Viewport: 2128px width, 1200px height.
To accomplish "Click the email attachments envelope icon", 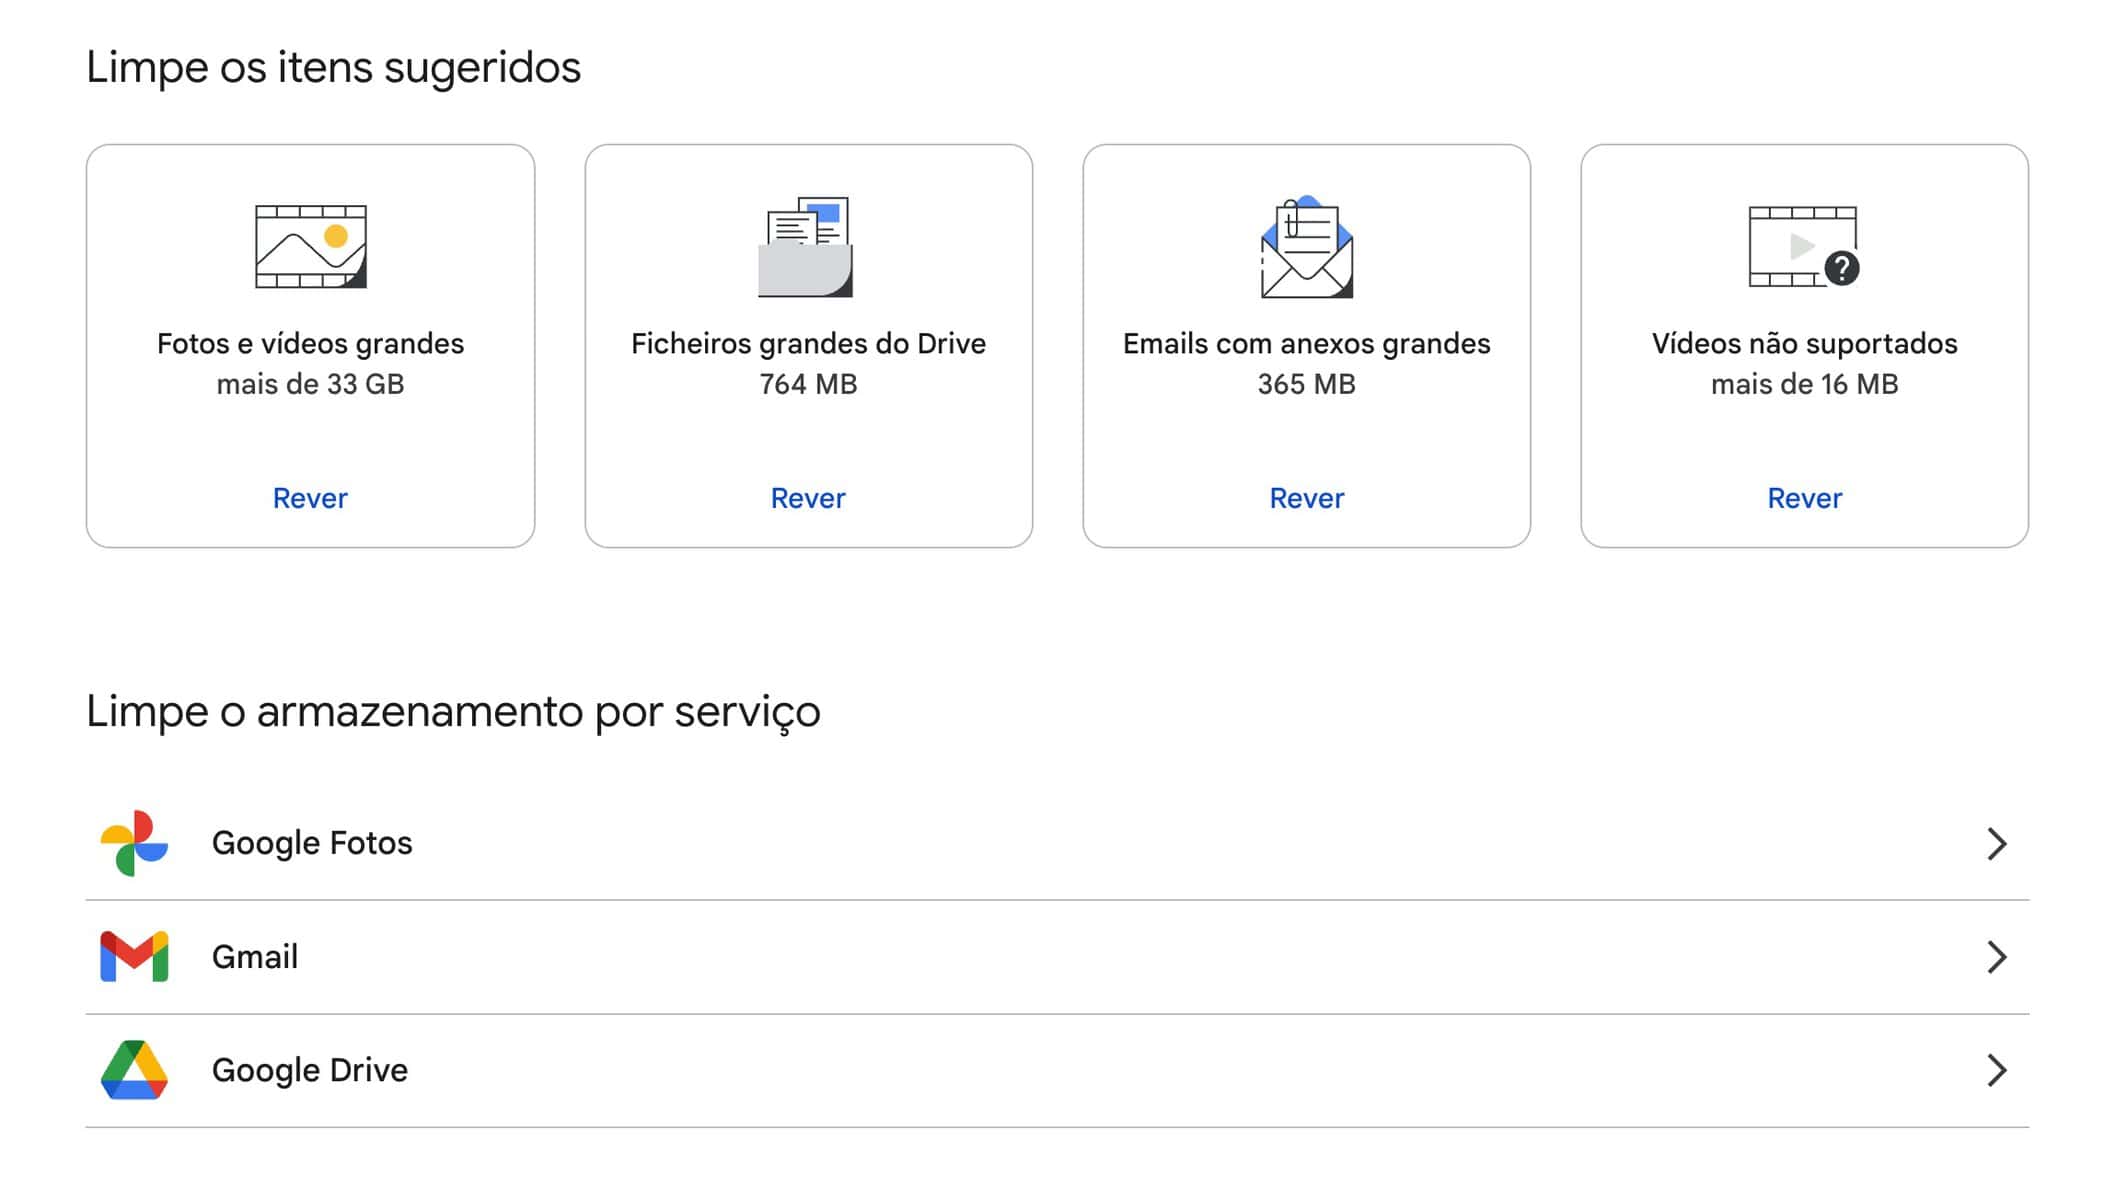I will [x=1306, y=247].
